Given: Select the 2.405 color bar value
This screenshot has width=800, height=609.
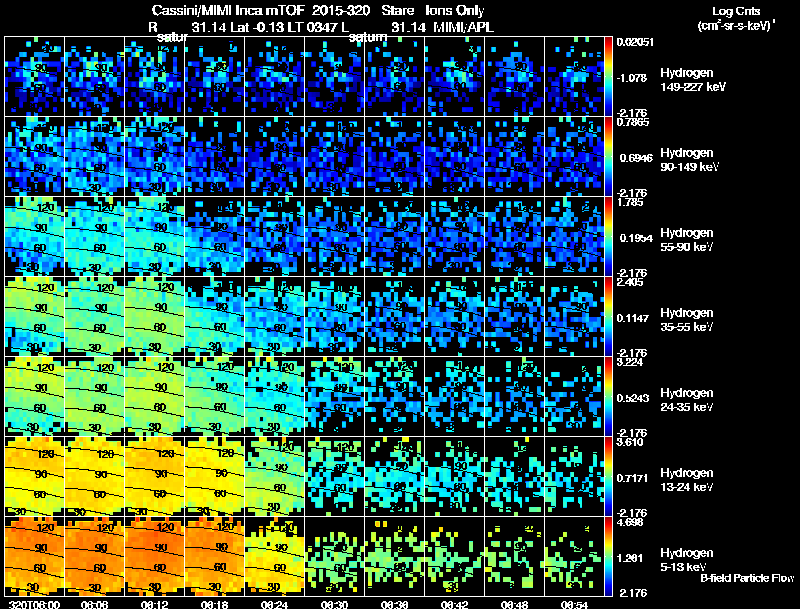Looking at the screenshot, I should click(x=630, y=282).
